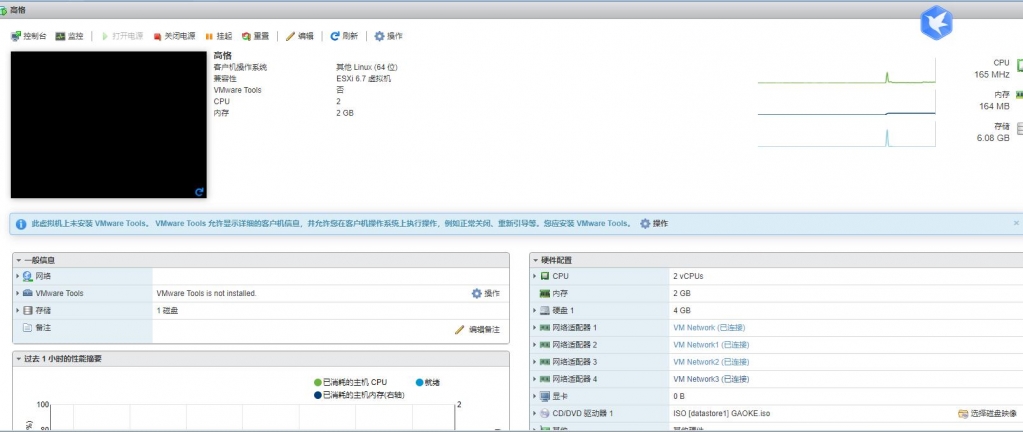Click the 编辑 edit pencil button

(299, 37)
